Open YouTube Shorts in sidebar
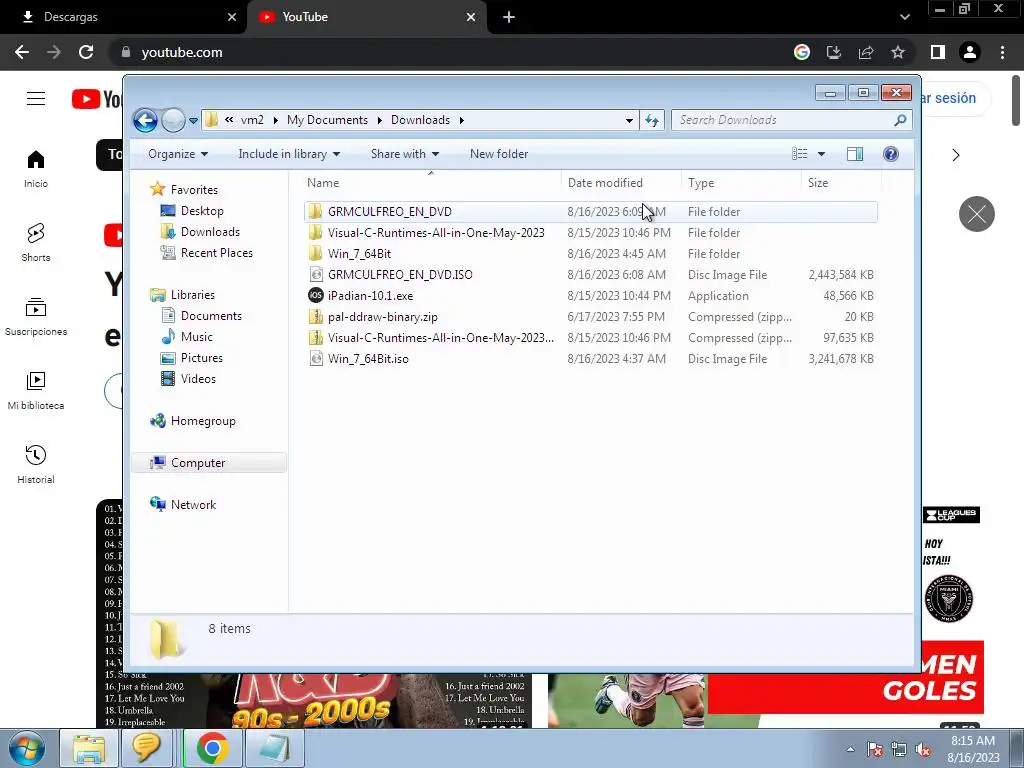The width and height of the screenshot is (1024, 768). pyautogui.click(x=36, y=243)
